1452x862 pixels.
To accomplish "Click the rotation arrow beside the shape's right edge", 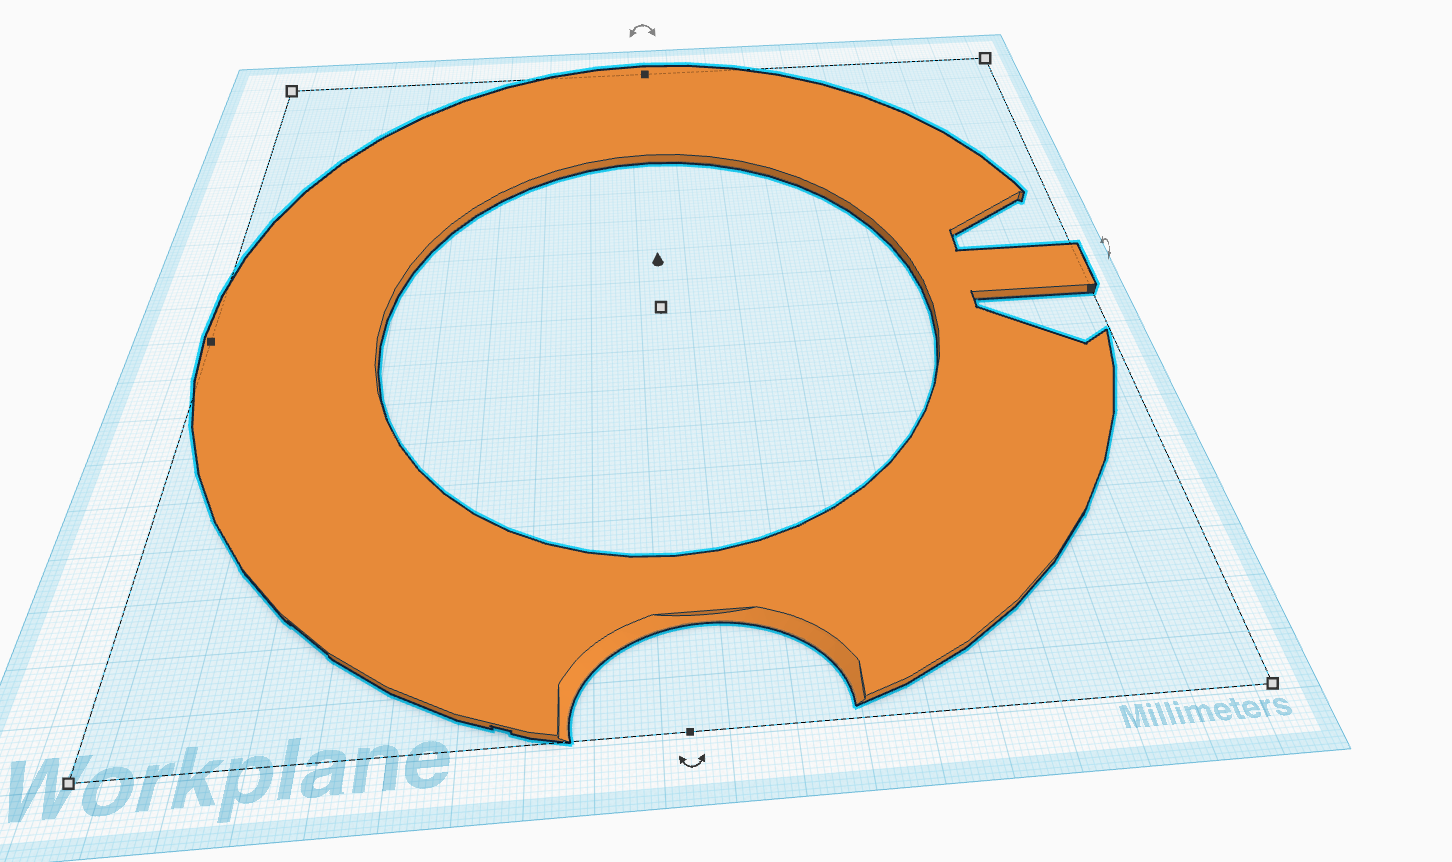I will click(1106, 247).
